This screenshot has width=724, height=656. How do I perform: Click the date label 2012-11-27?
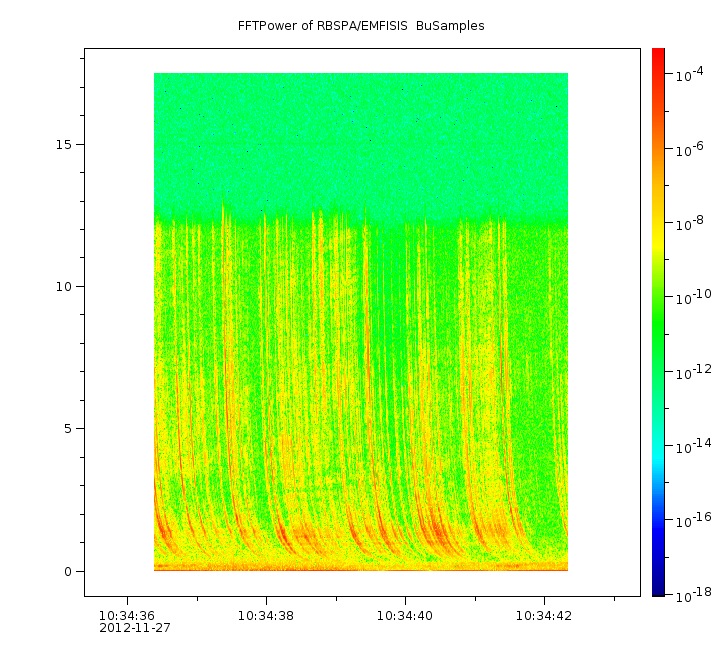pyautogui.click(x=135, y=628)
